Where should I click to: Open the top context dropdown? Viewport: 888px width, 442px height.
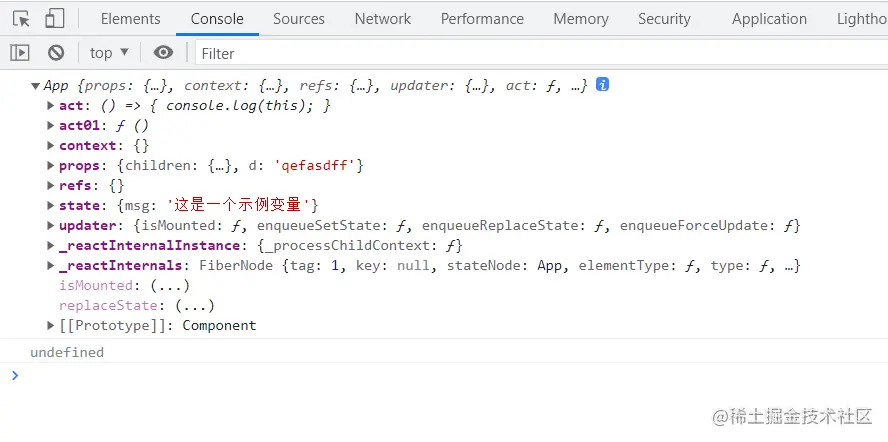point(109,53)
